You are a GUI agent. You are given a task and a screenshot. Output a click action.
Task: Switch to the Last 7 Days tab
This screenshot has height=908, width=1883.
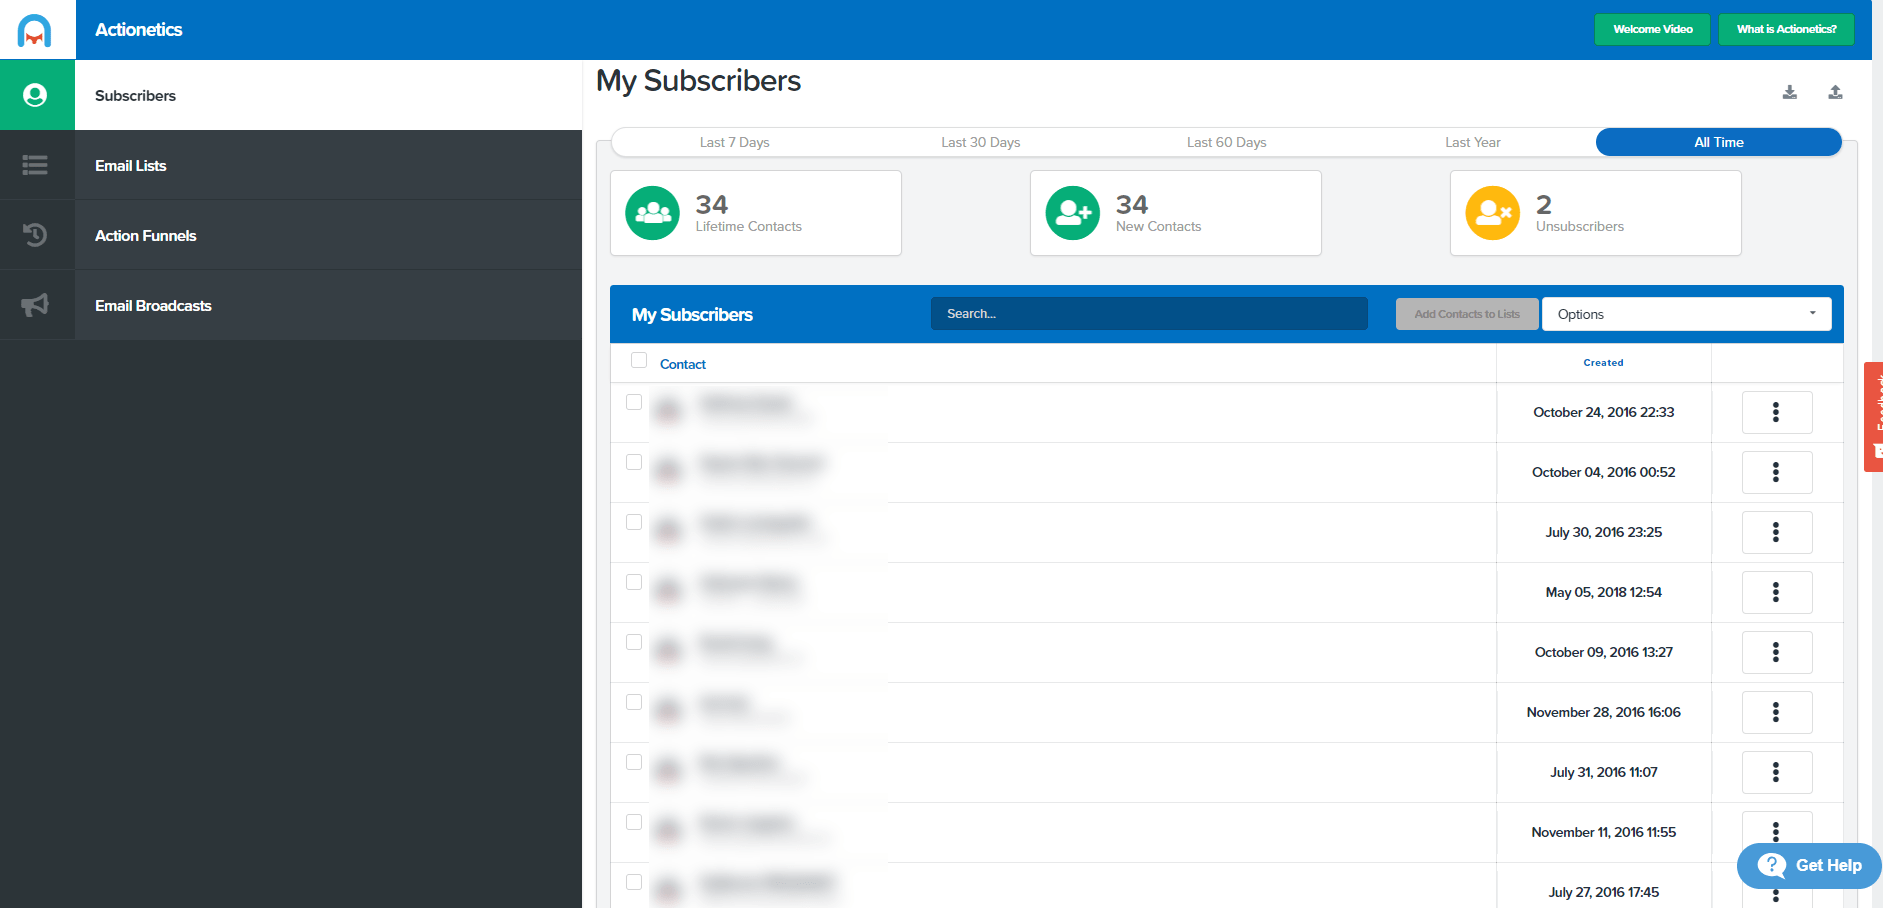[734, 142]
